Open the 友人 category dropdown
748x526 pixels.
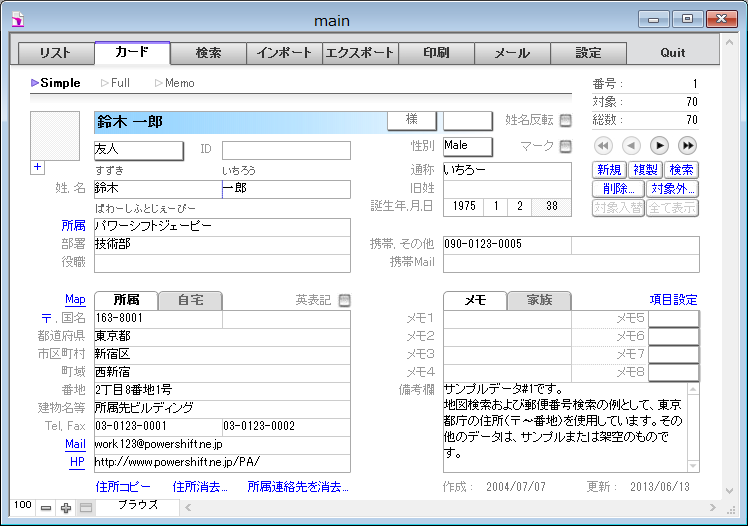point(138,150)
